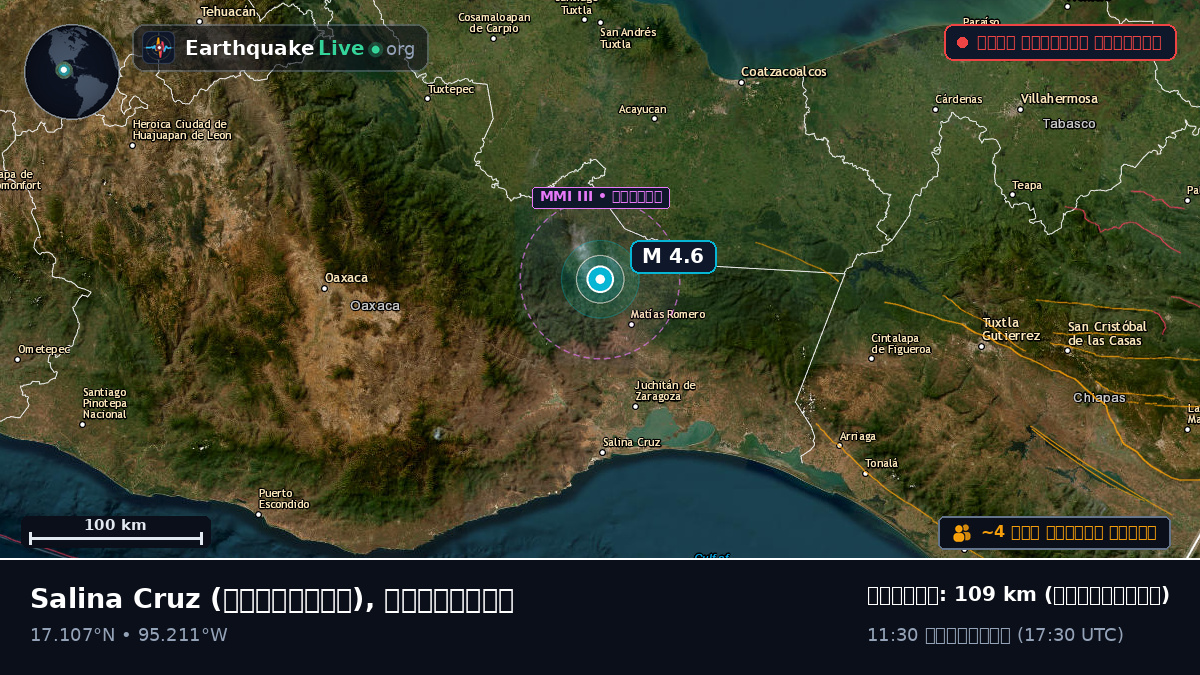Click the 11:30 (17:30 UTC) time text

pyautogui.click(x=995, y=635)
